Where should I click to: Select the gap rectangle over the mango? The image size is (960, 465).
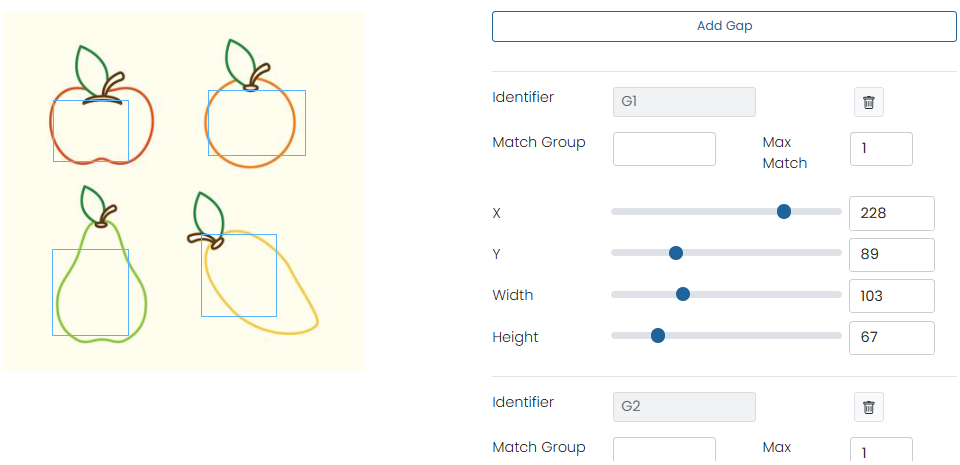point(239,275)
